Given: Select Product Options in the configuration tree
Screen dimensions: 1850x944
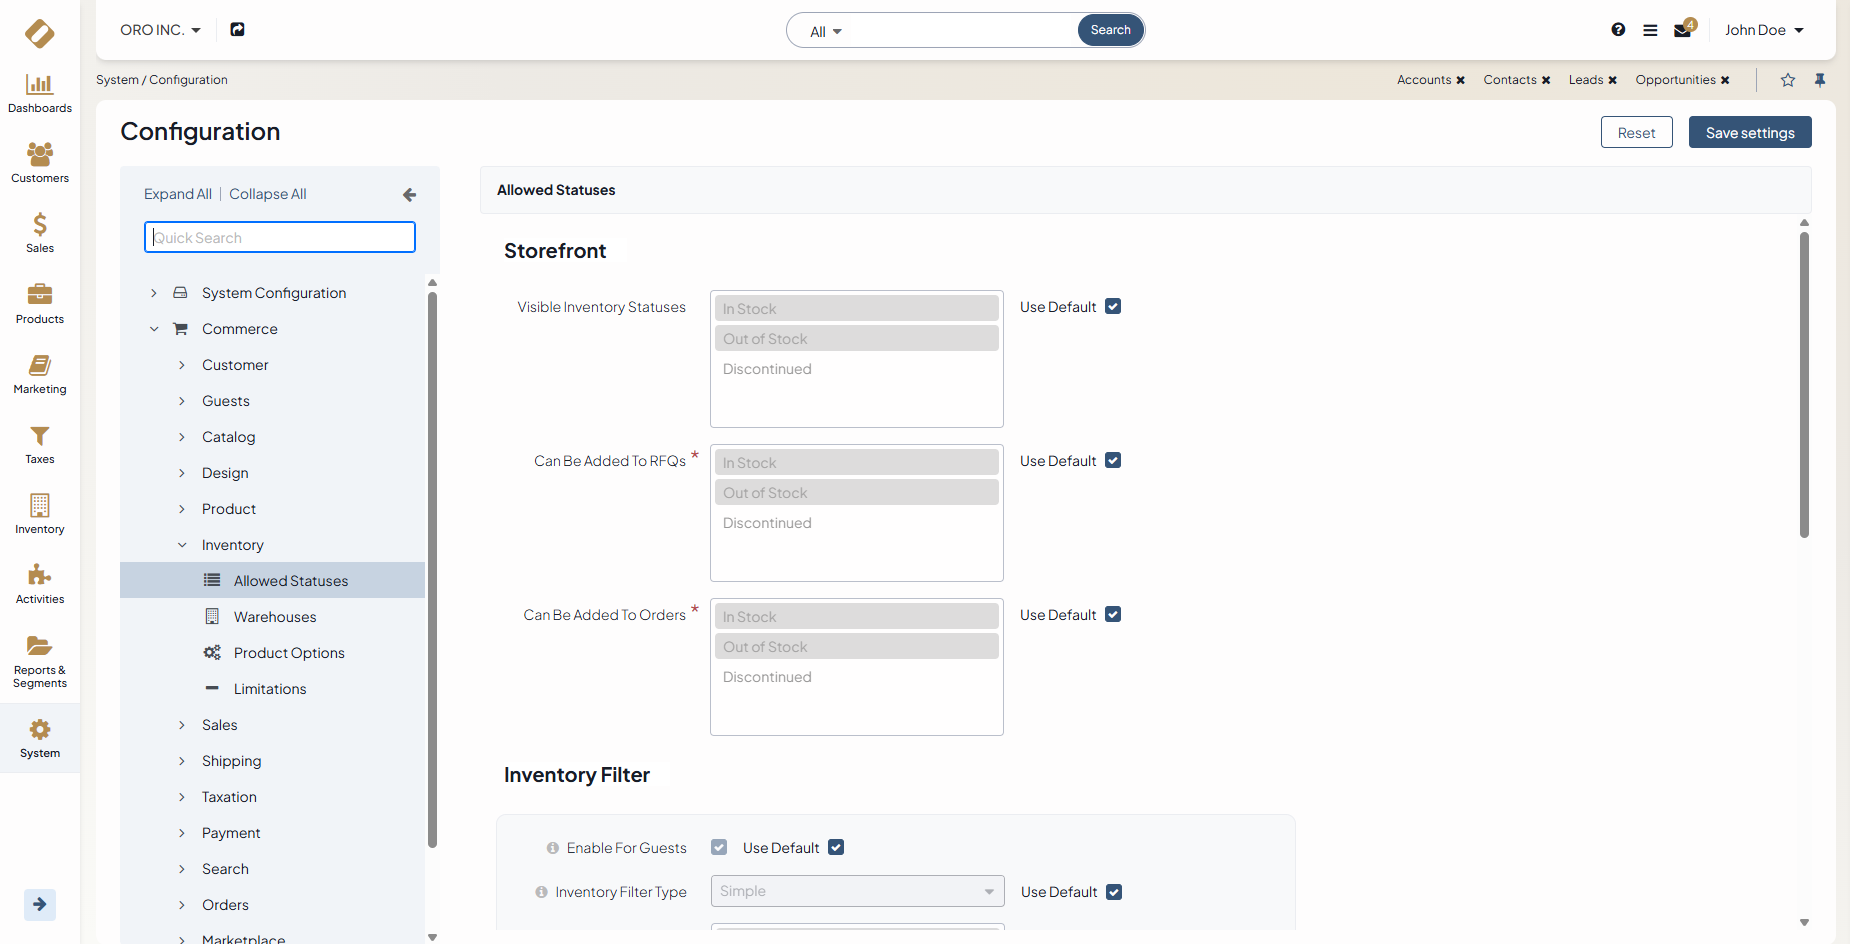Looking at the screenshot, I should coord(289,653).
